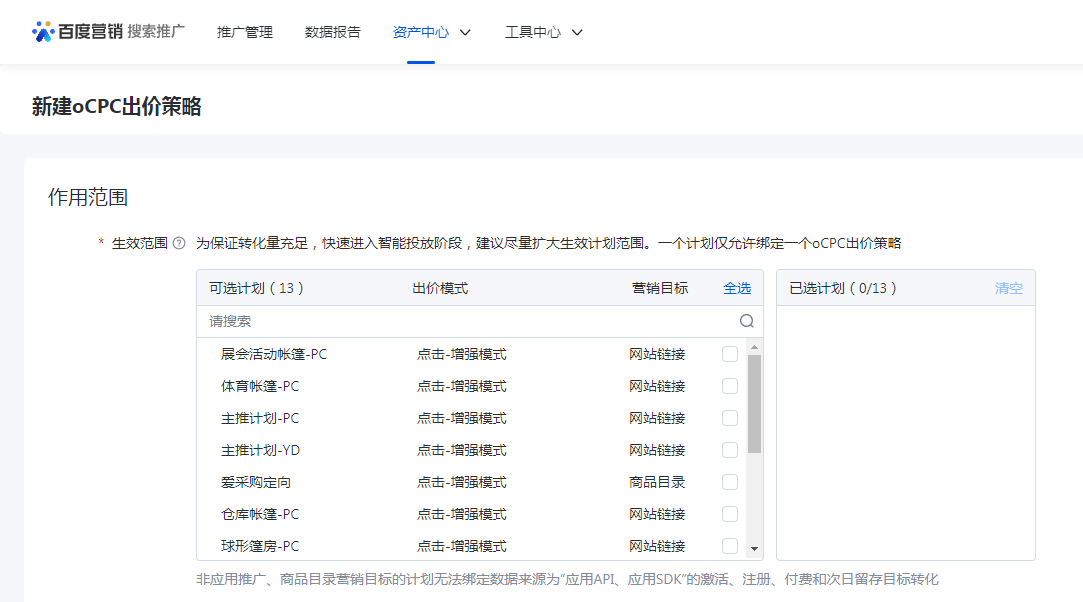
Task: Click the help icon next to 生效范围
Action: click(179, 243)
